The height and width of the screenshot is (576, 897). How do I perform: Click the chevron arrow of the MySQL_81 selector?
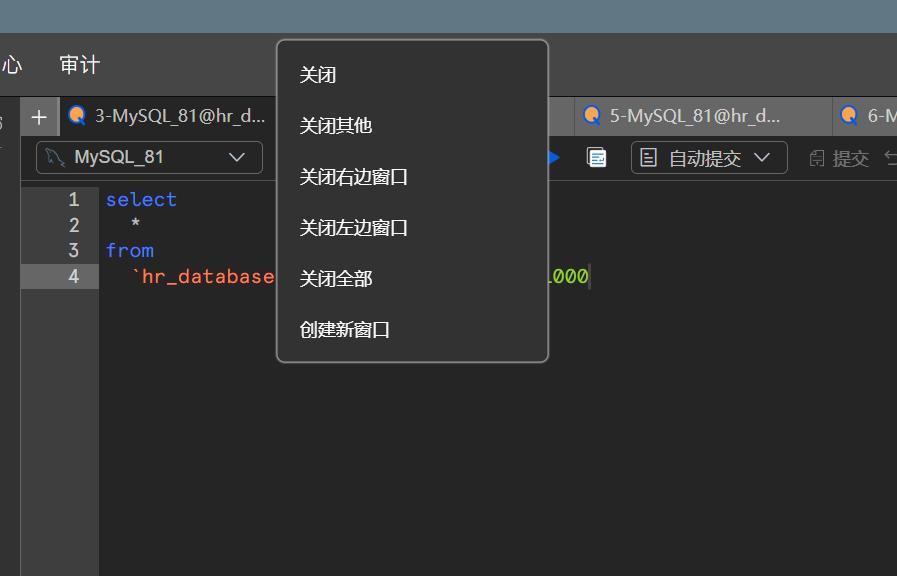tap(237, 157)
